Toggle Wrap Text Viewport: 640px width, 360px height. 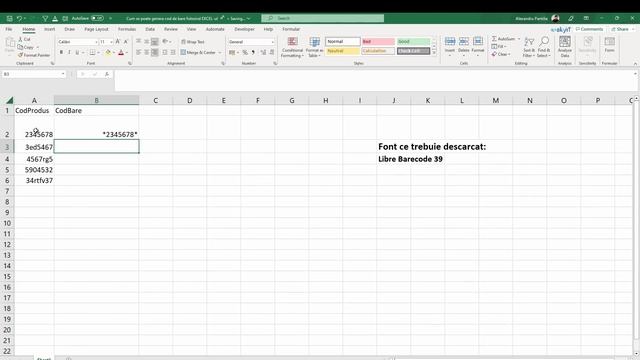click(x=193, y=42)
